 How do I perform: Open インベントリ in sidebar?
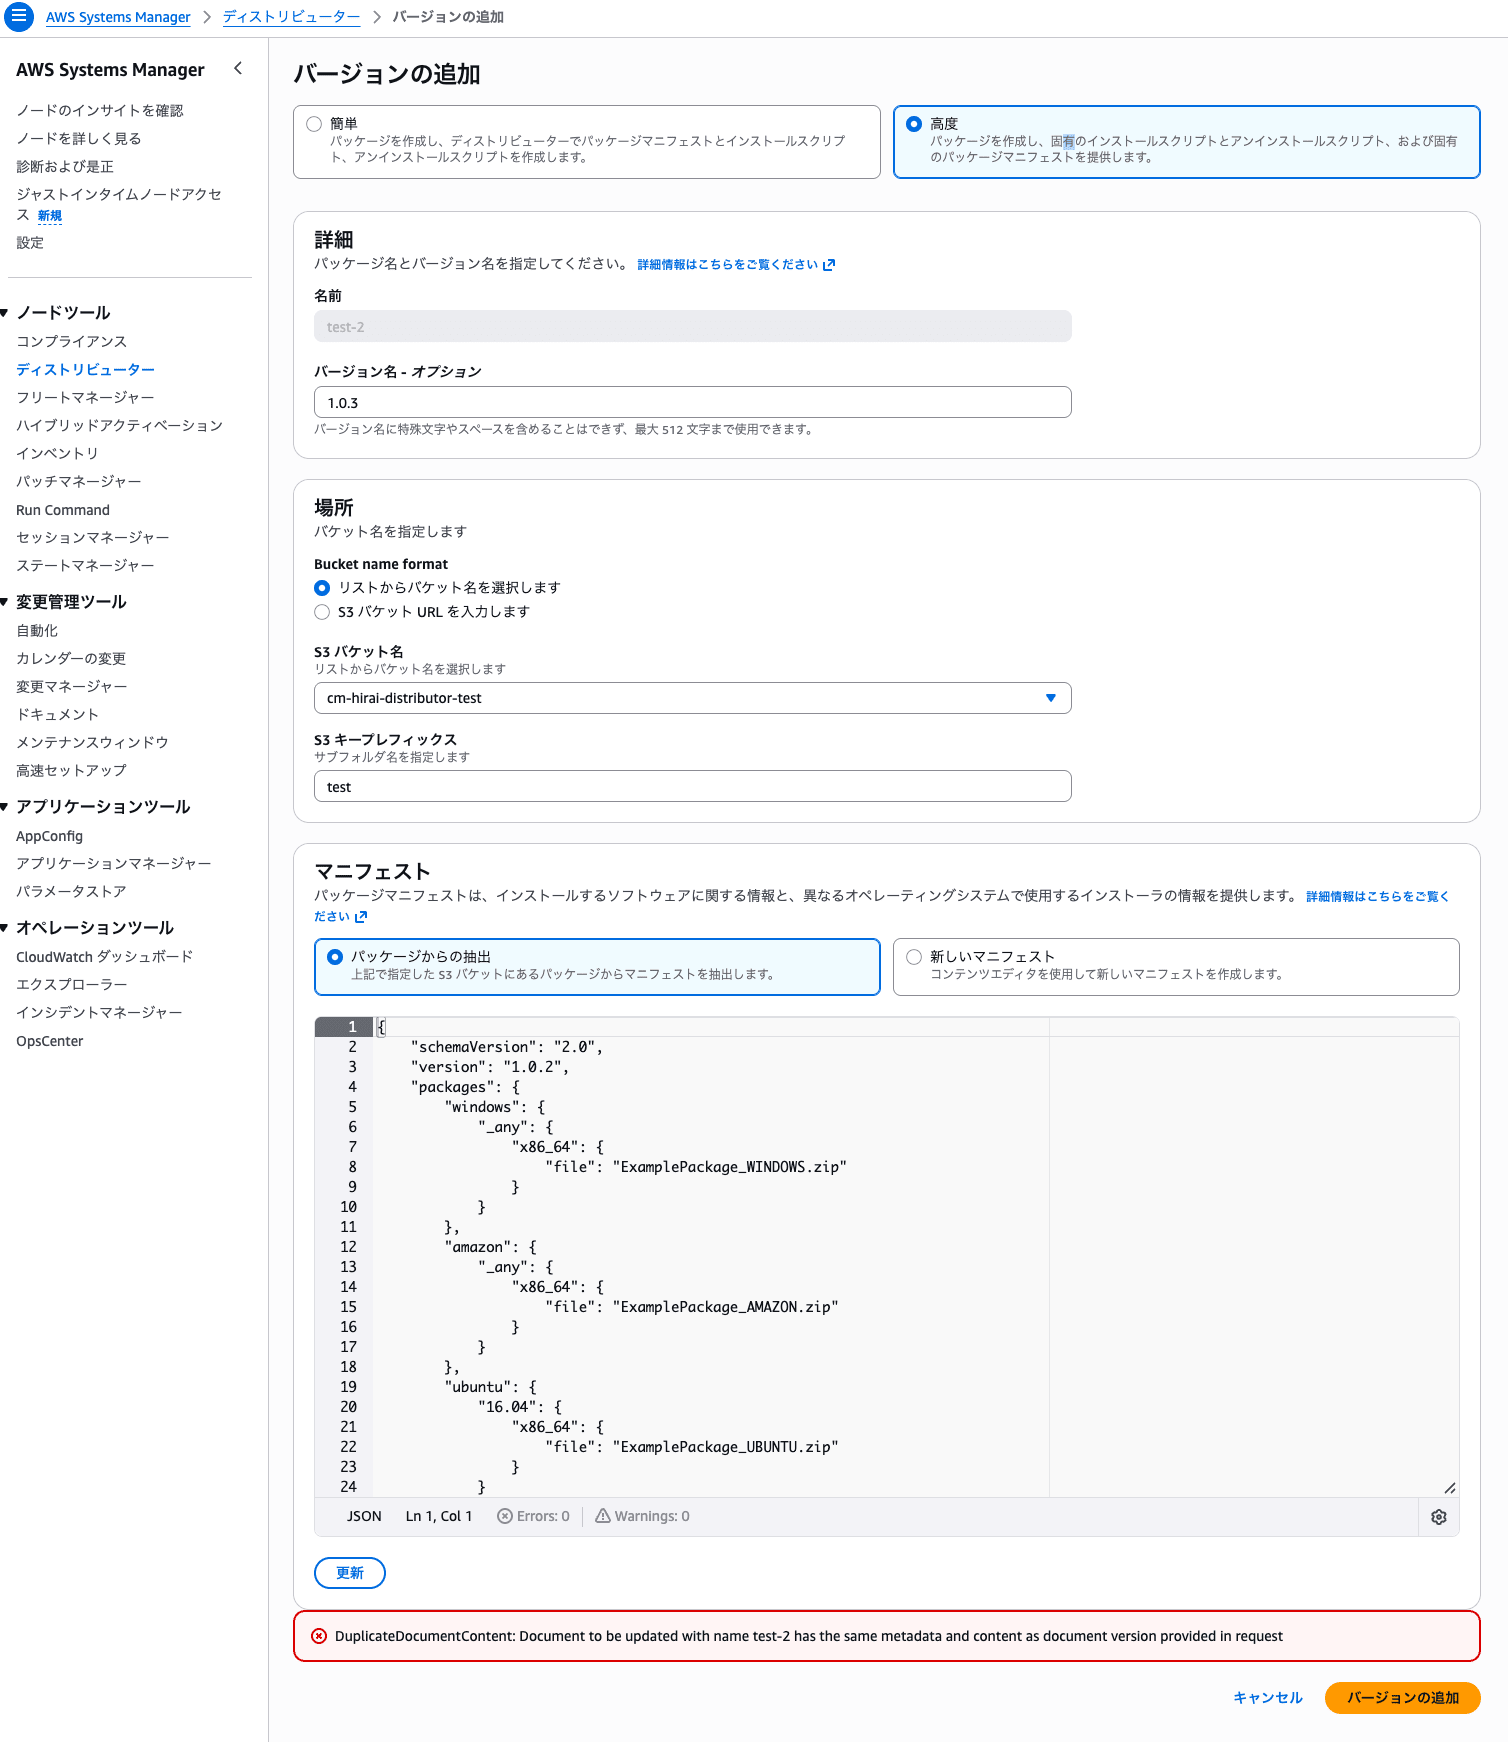pos(57,453)
